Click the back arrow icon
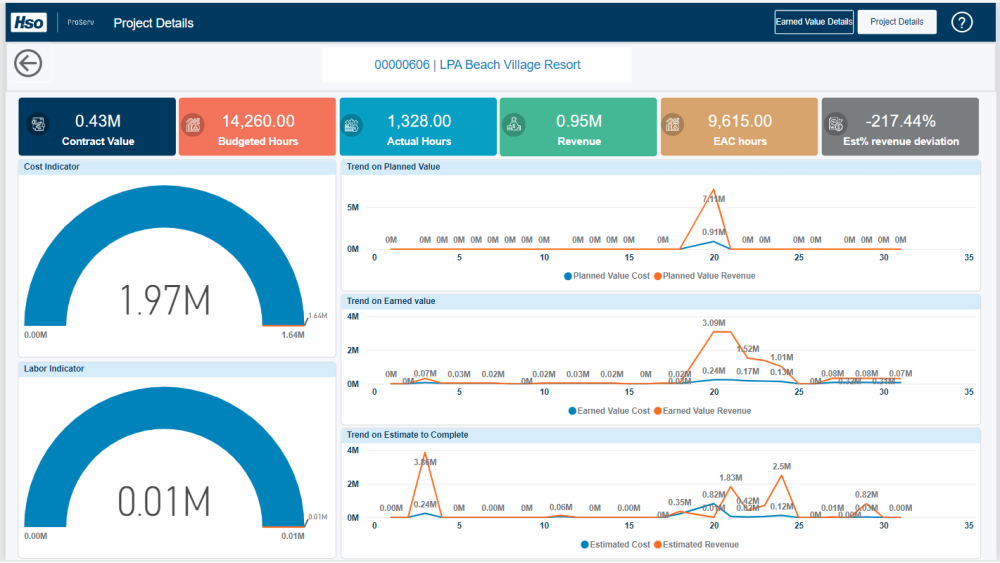Screen dimensions: 1000x563 pyautogui.click(x=28, y=63)
